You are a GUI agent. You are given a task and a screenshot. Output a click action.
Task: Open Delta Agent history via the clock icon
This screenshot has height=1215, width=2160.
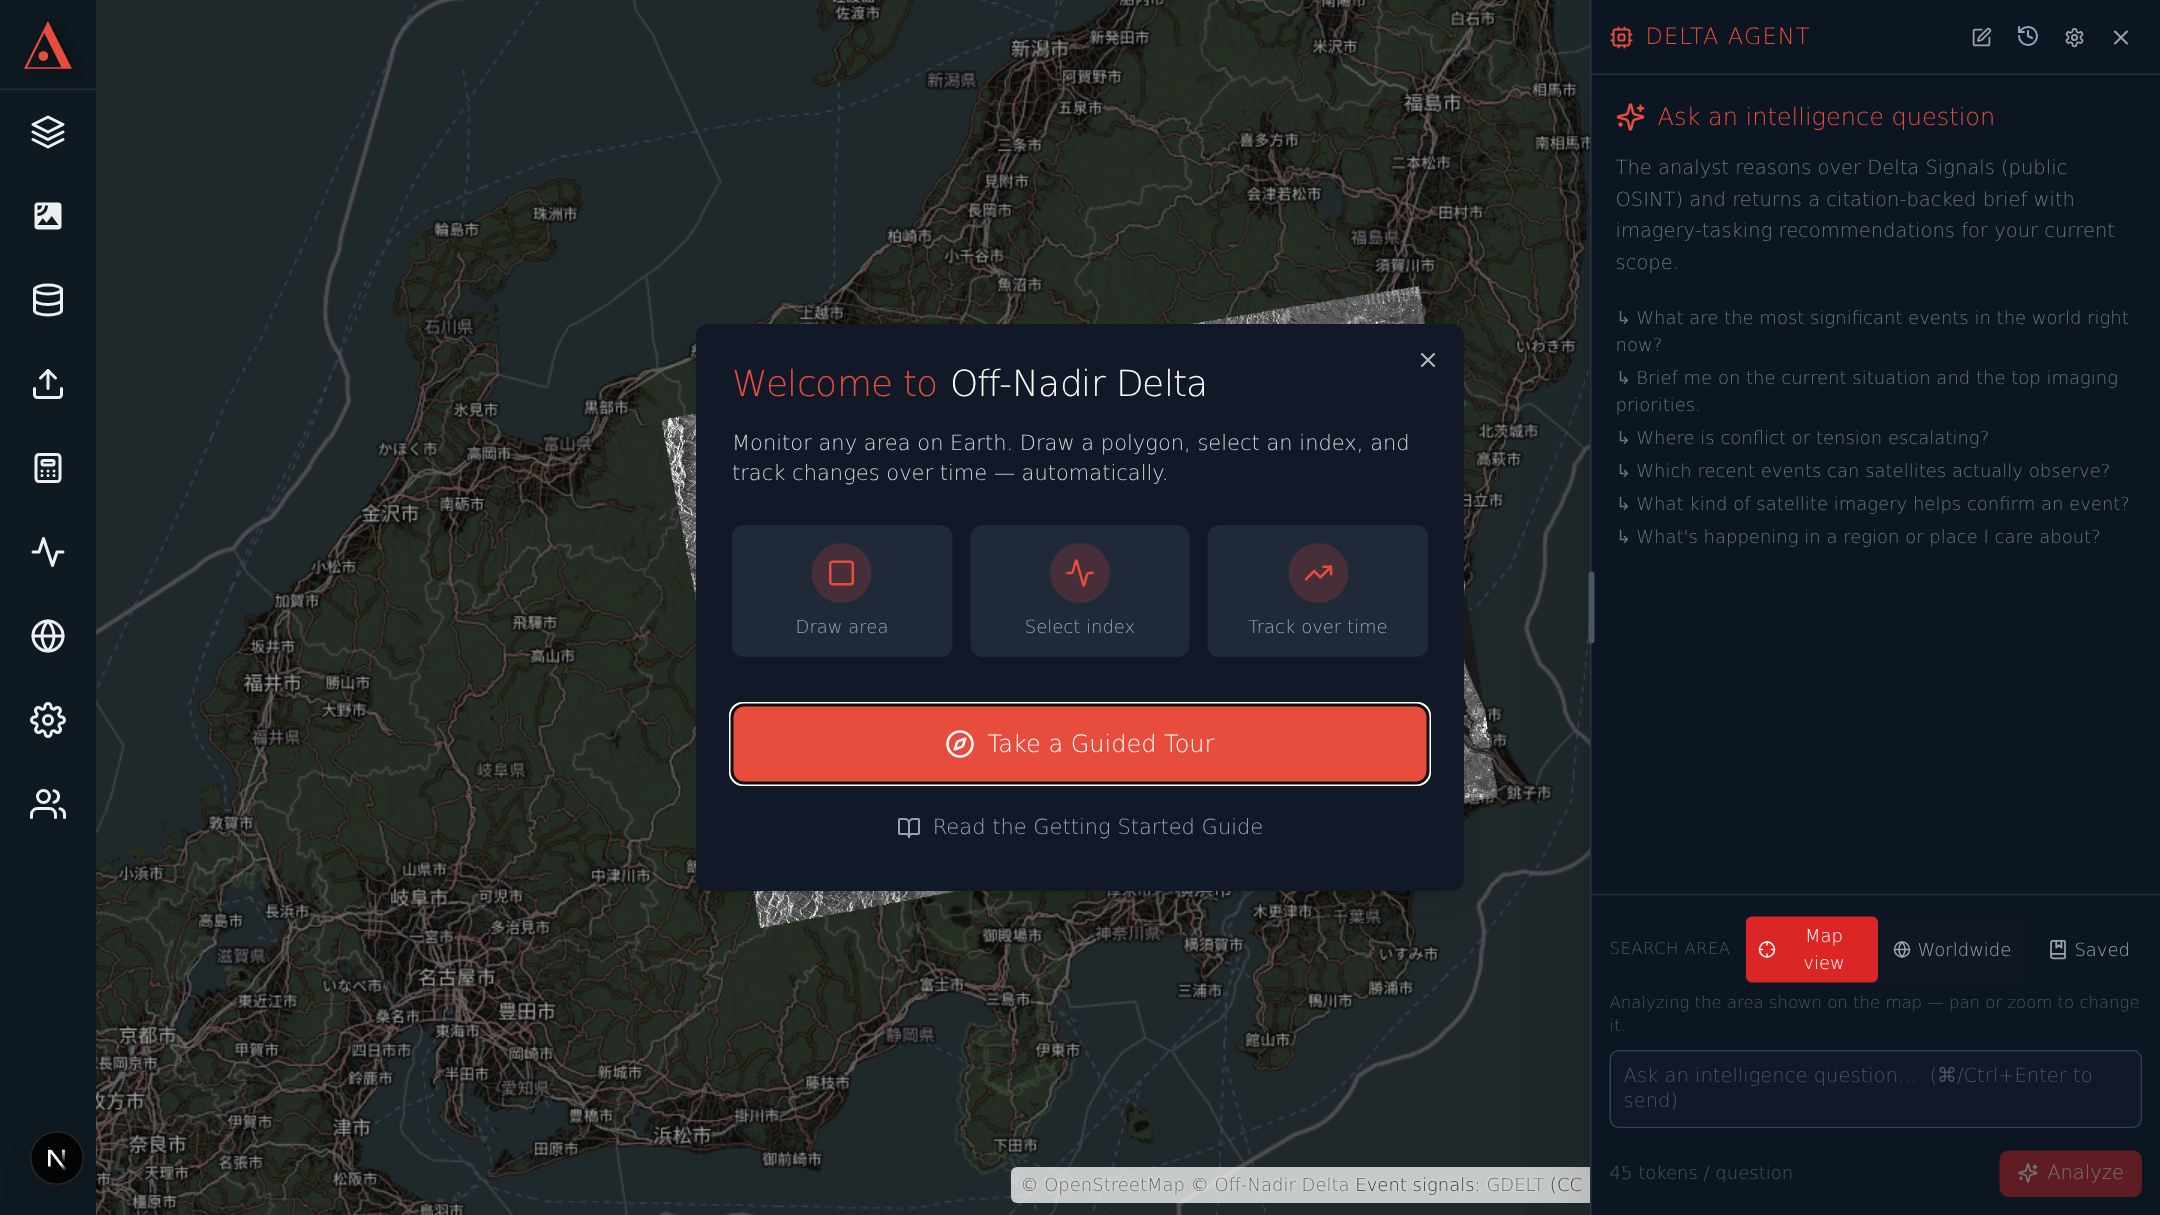tap(2028, 37)
